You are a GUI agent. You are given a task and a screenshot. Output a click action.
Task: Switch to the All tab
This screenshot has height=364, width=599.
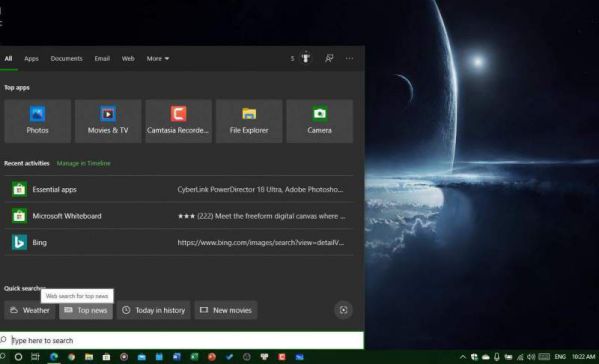(x=8, y=58)
